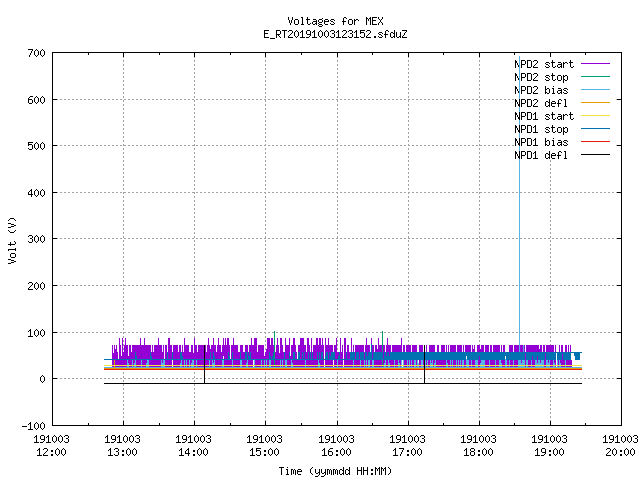
Task: Click the -100 y-axis tick label
Action: 33,426
